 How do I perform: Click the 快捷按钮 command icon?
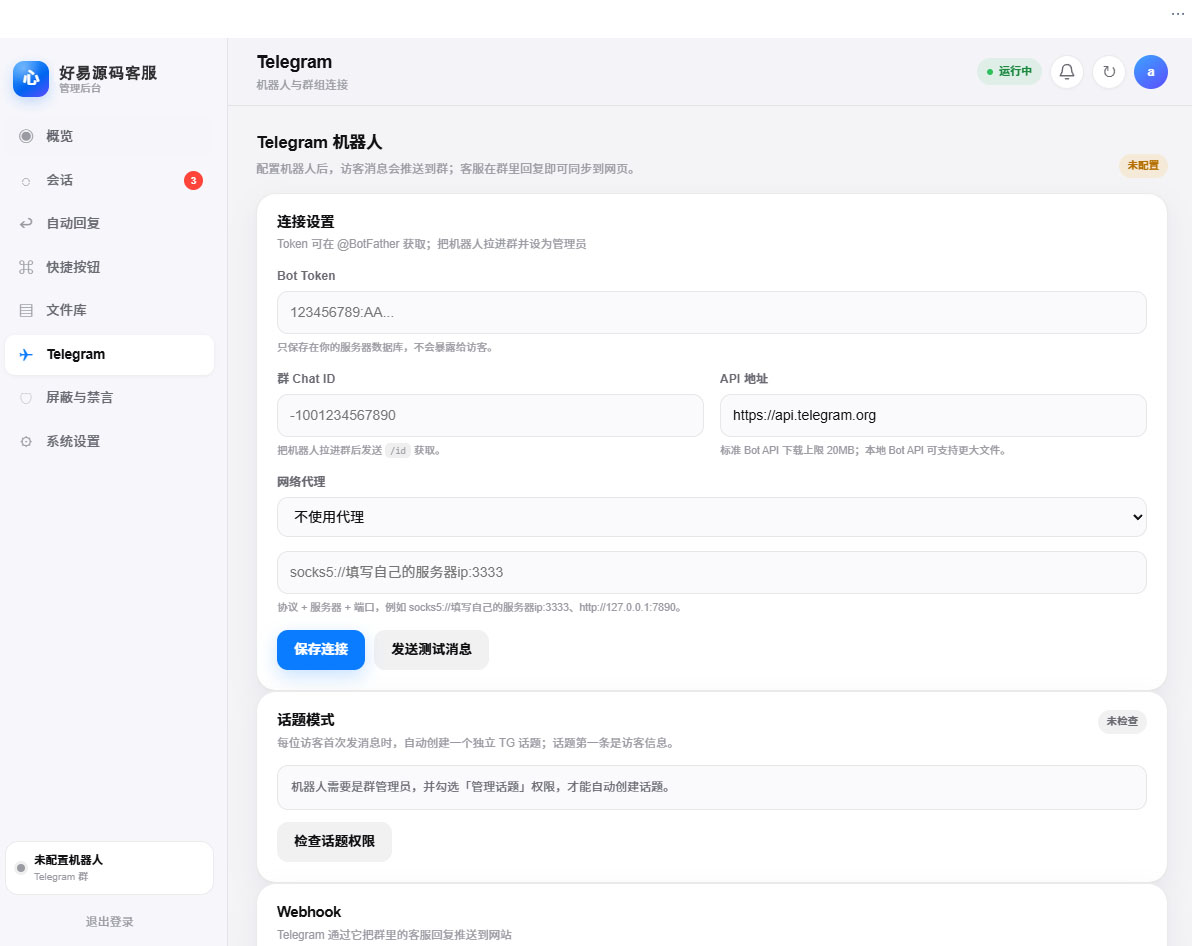pos(26,267)
